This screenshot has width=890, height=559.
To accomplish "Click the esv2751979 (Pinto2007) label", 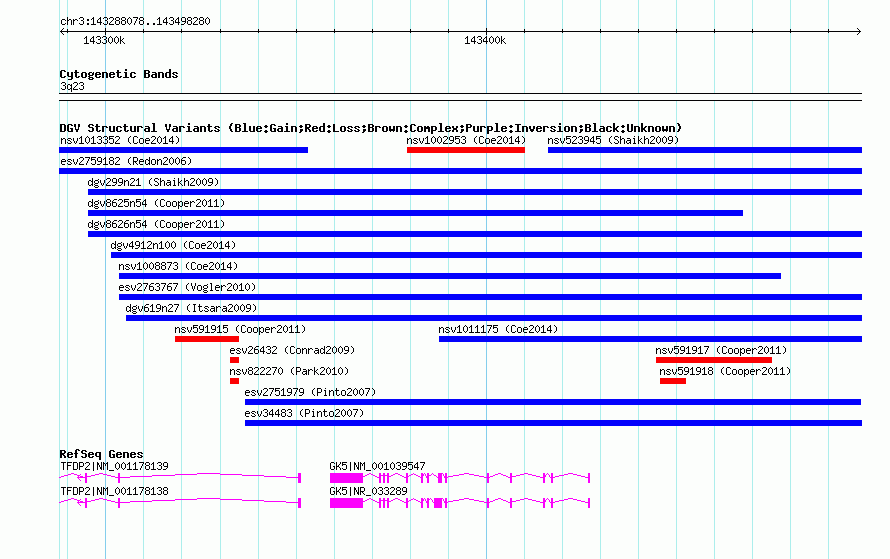I will click(310, 392).
